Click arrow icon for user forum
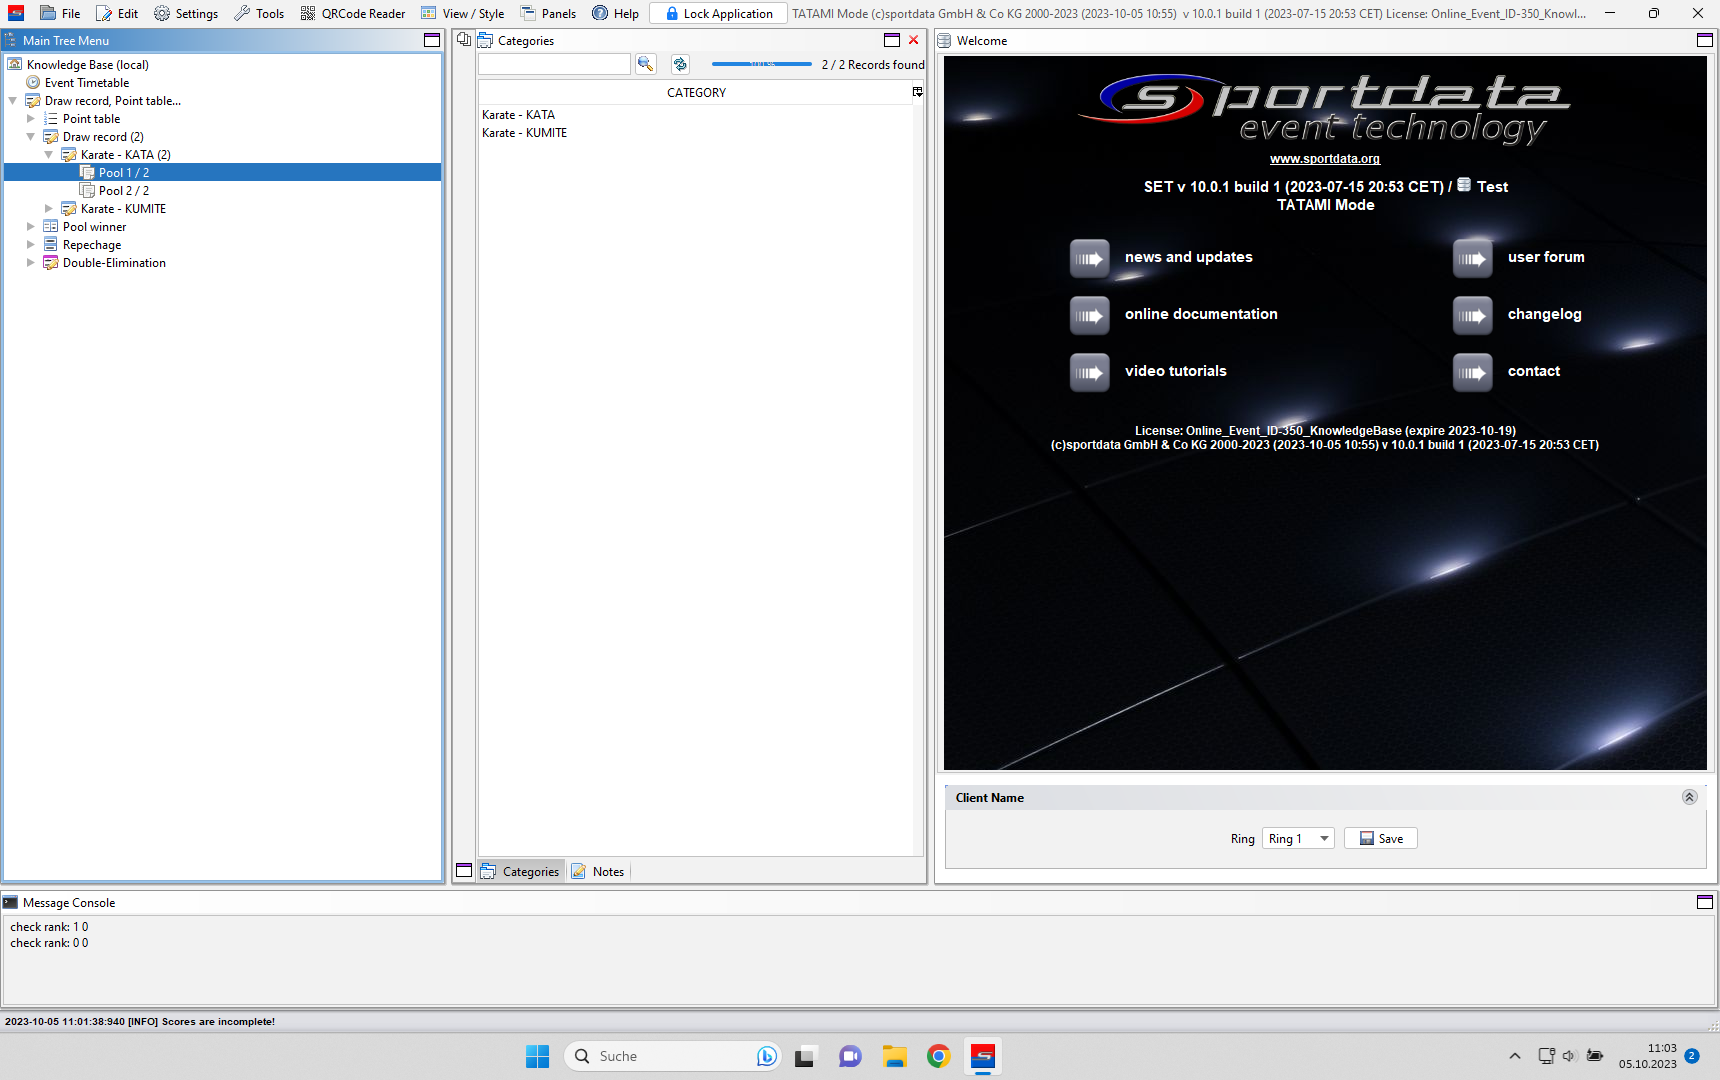Screen dimensions: 1720x1080 [x=1473, y=258]
